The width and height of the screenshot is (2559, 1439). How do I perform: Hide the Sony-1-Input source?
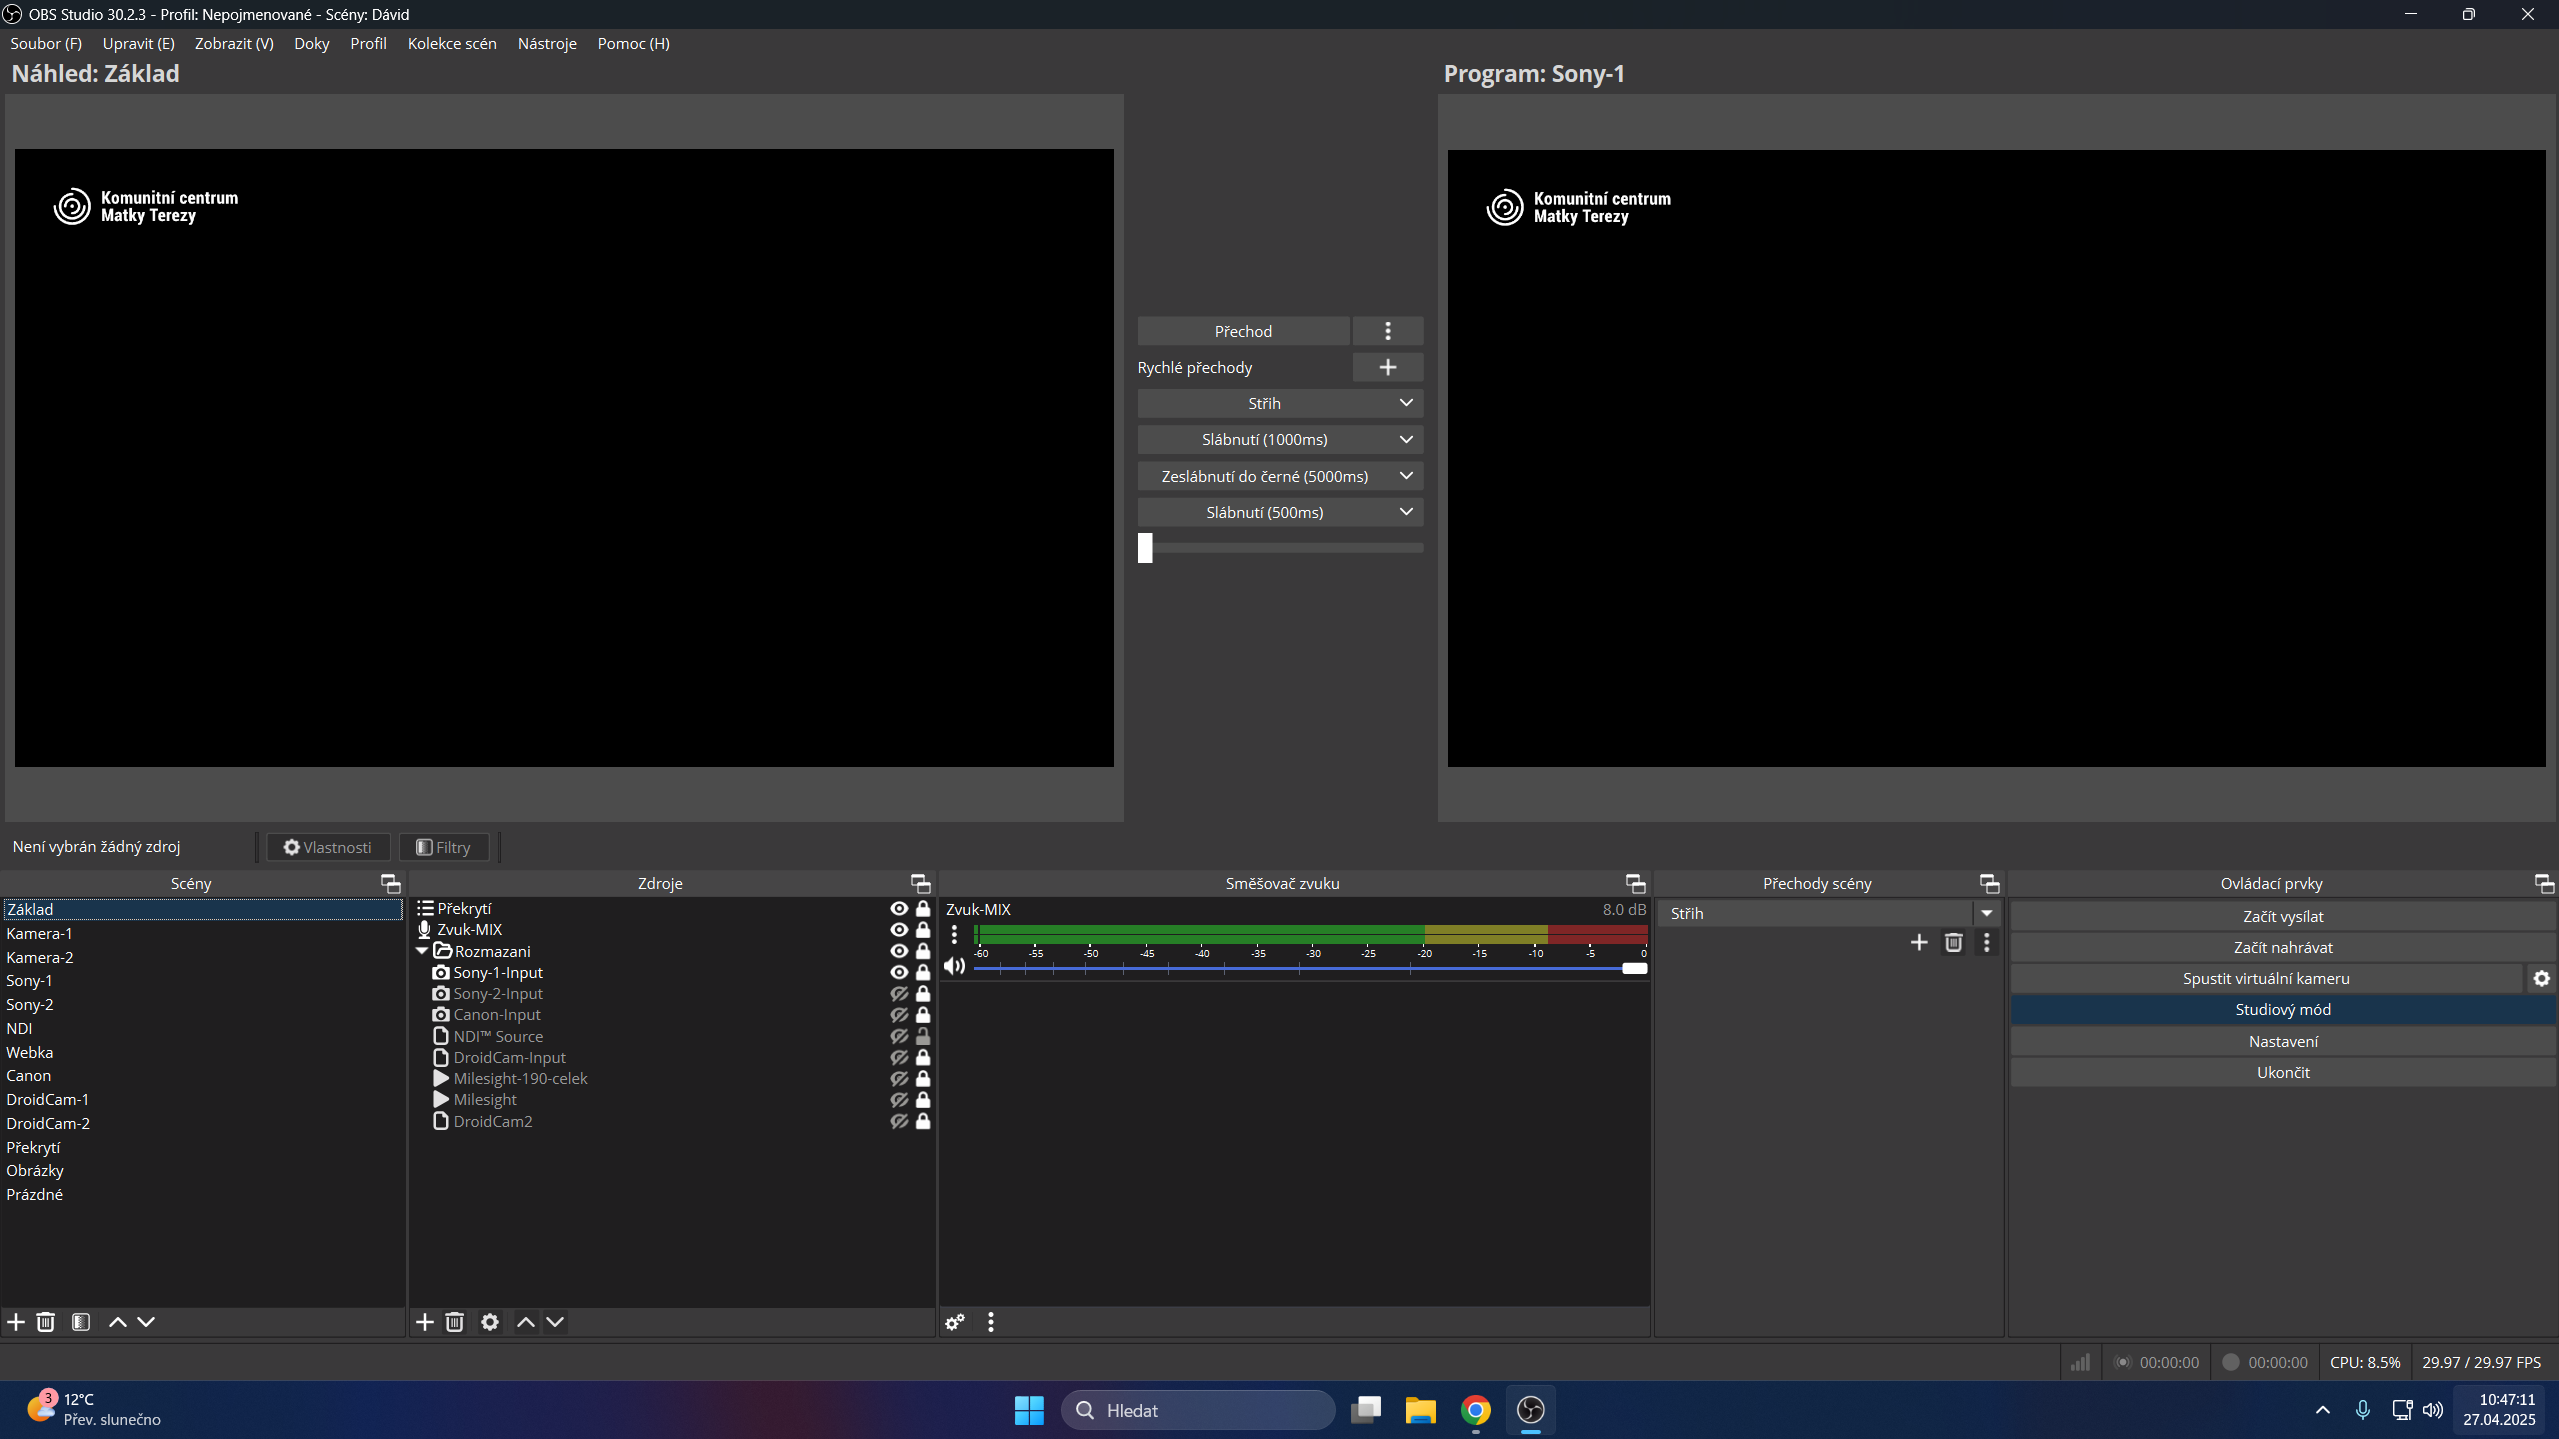pos(898,972)
